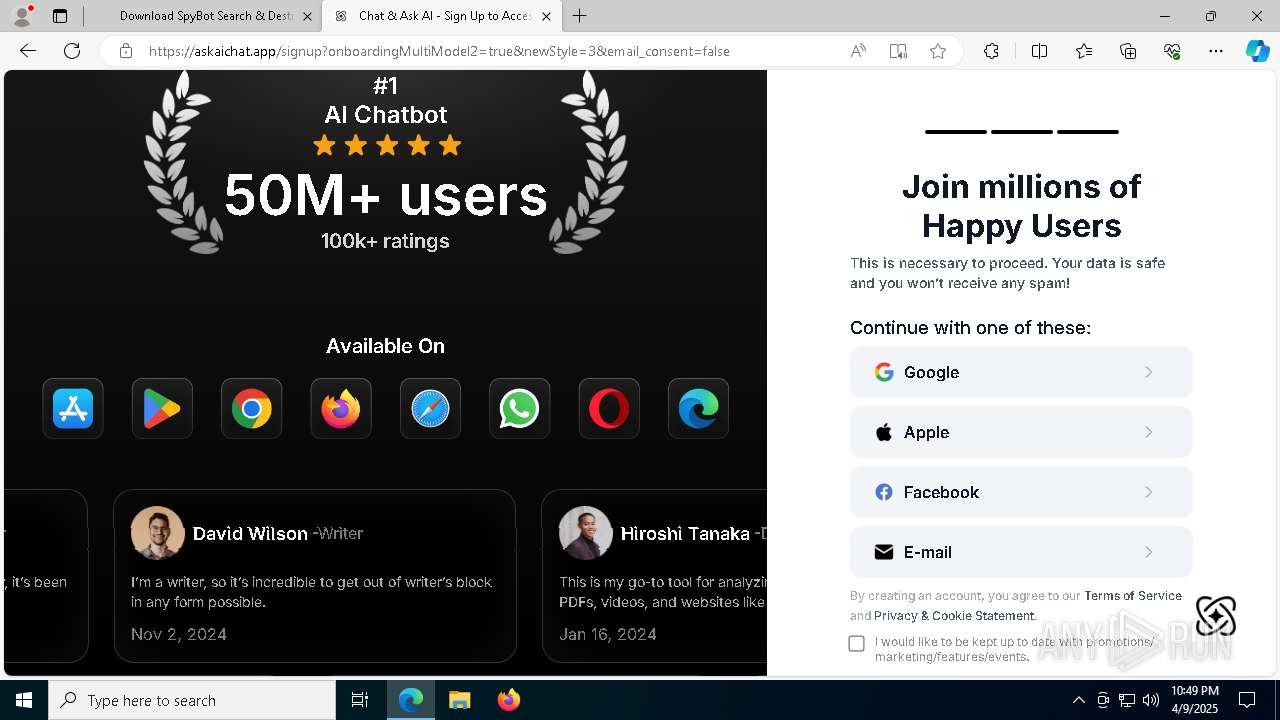Click the chevron on the E-mail row
Viewport: 1280px width, 720px height.
point(1149,552)
